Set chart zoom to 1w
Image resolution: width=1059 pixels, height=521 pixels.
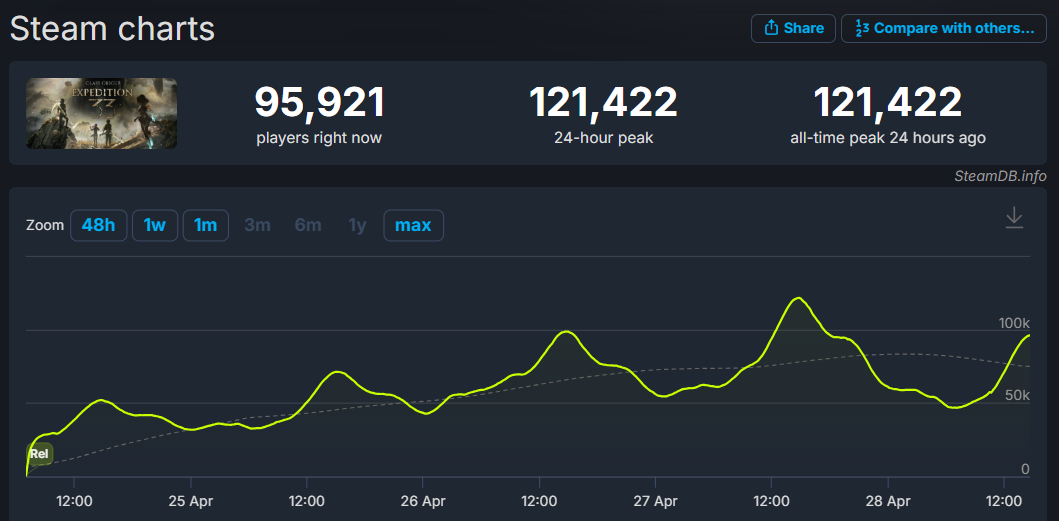[x=155, y=226]
